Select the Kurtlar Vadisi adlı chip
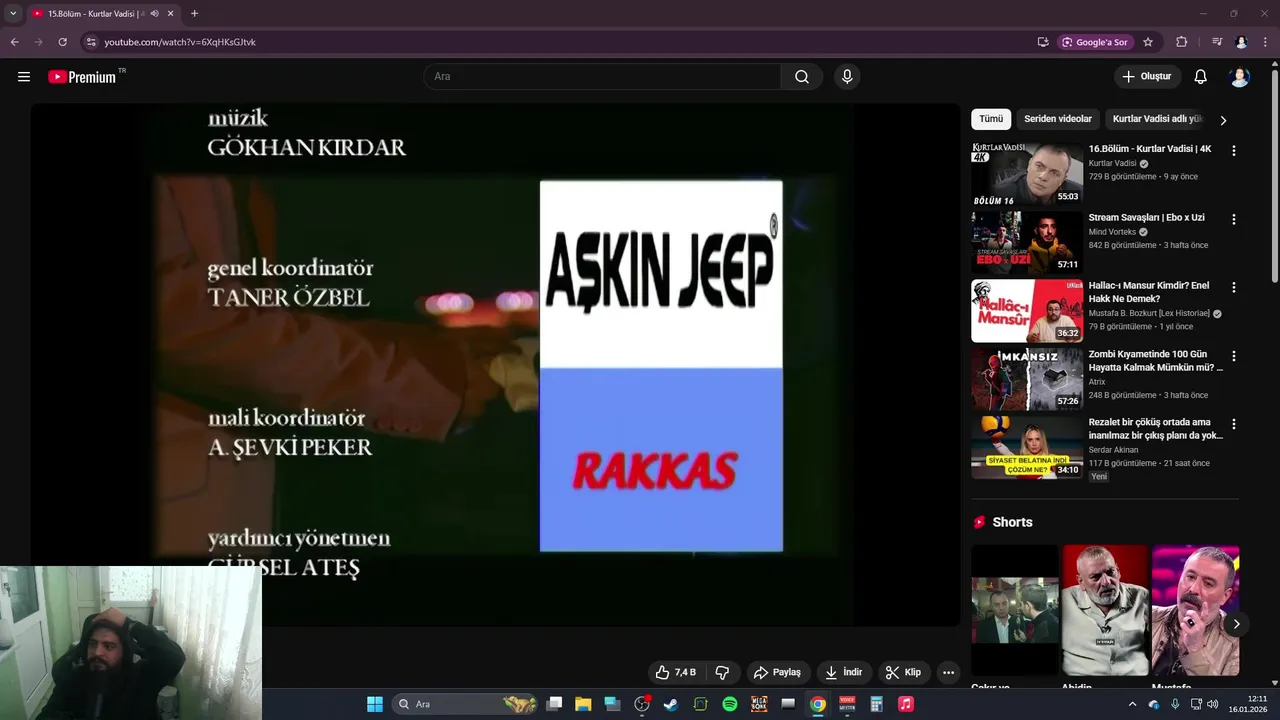Screen dimensions: 1280x720 1157,119
